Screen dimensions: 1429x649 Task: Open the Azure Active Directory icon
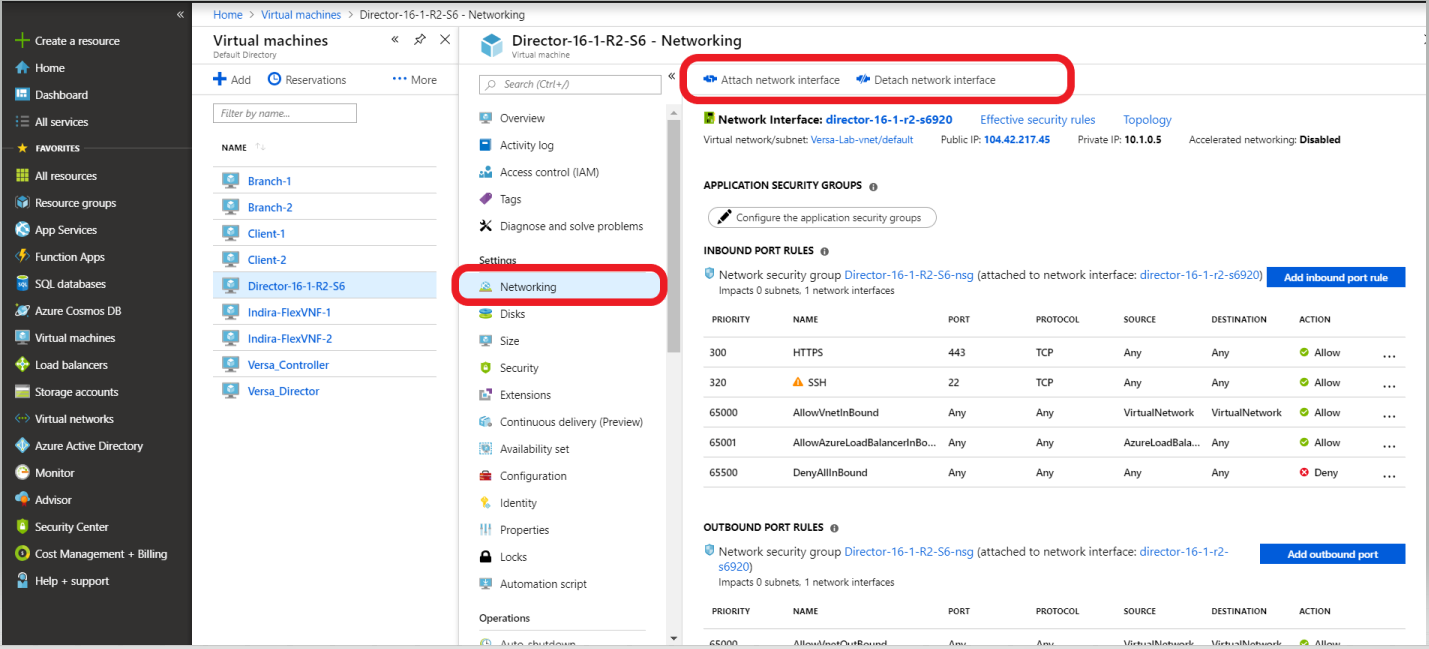pyautogui.click(x=22, y=446)
